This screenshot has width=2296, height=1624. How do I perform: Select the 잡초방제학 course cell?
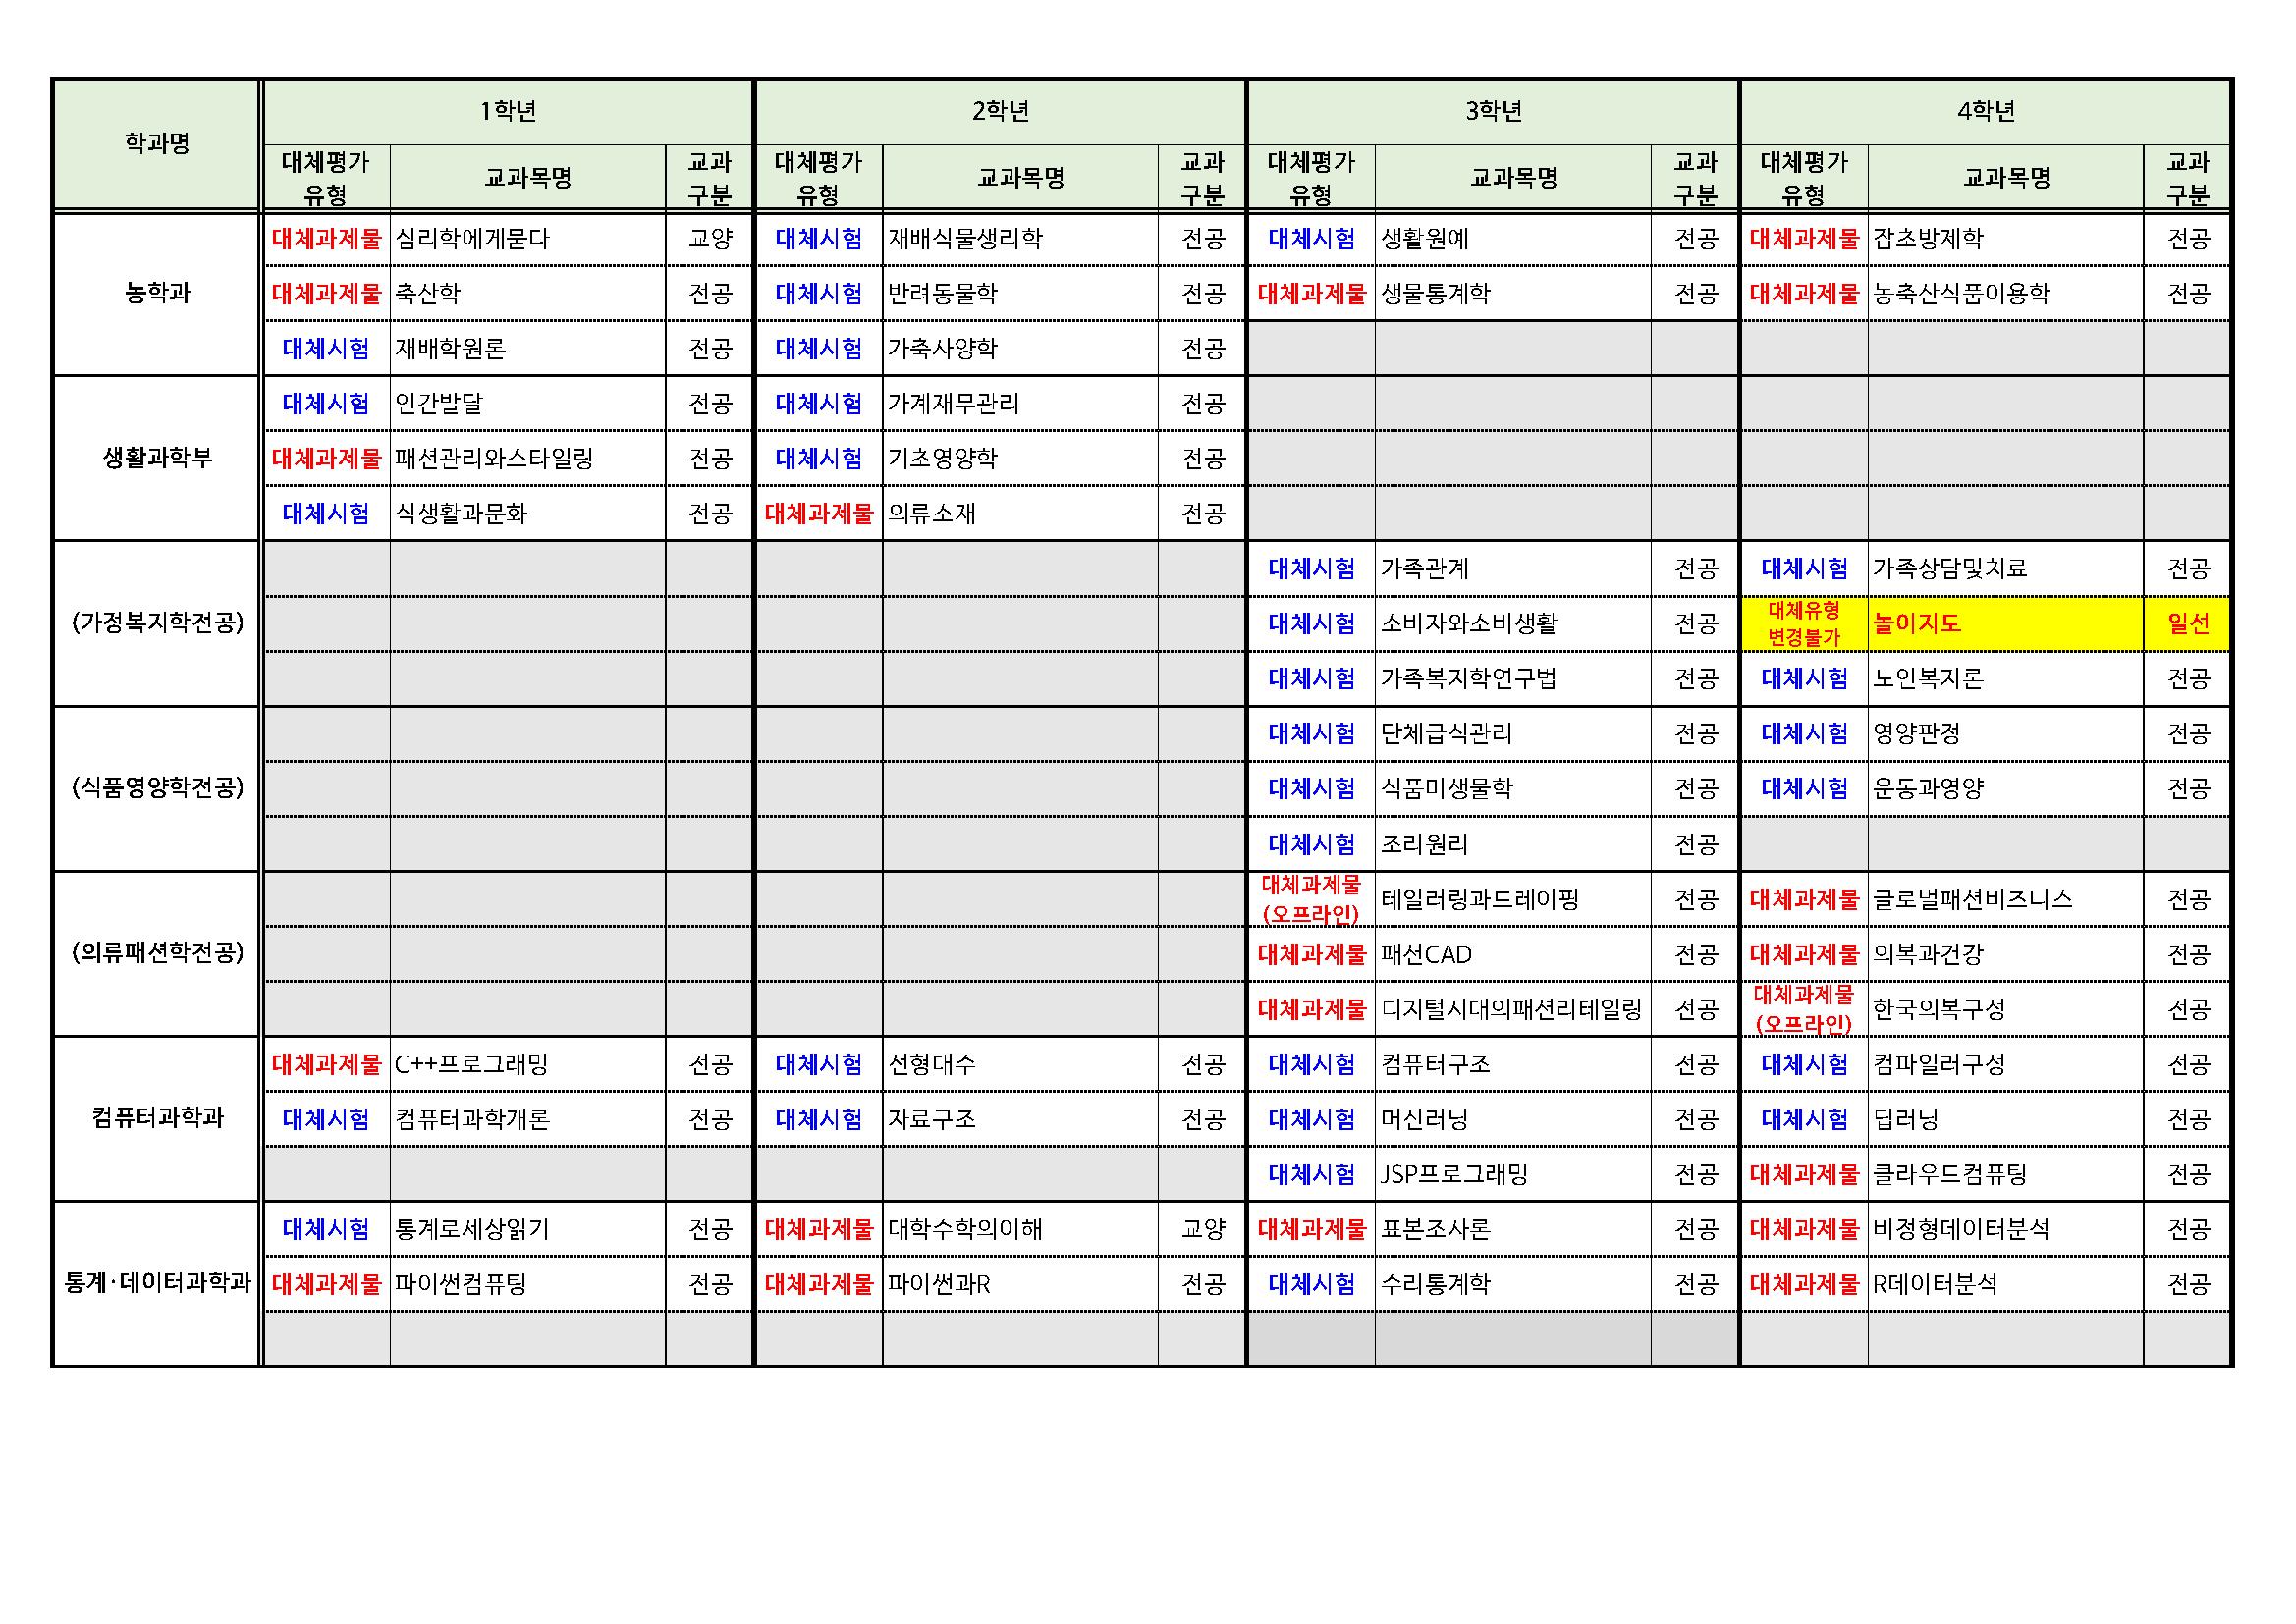(2006, 239)
